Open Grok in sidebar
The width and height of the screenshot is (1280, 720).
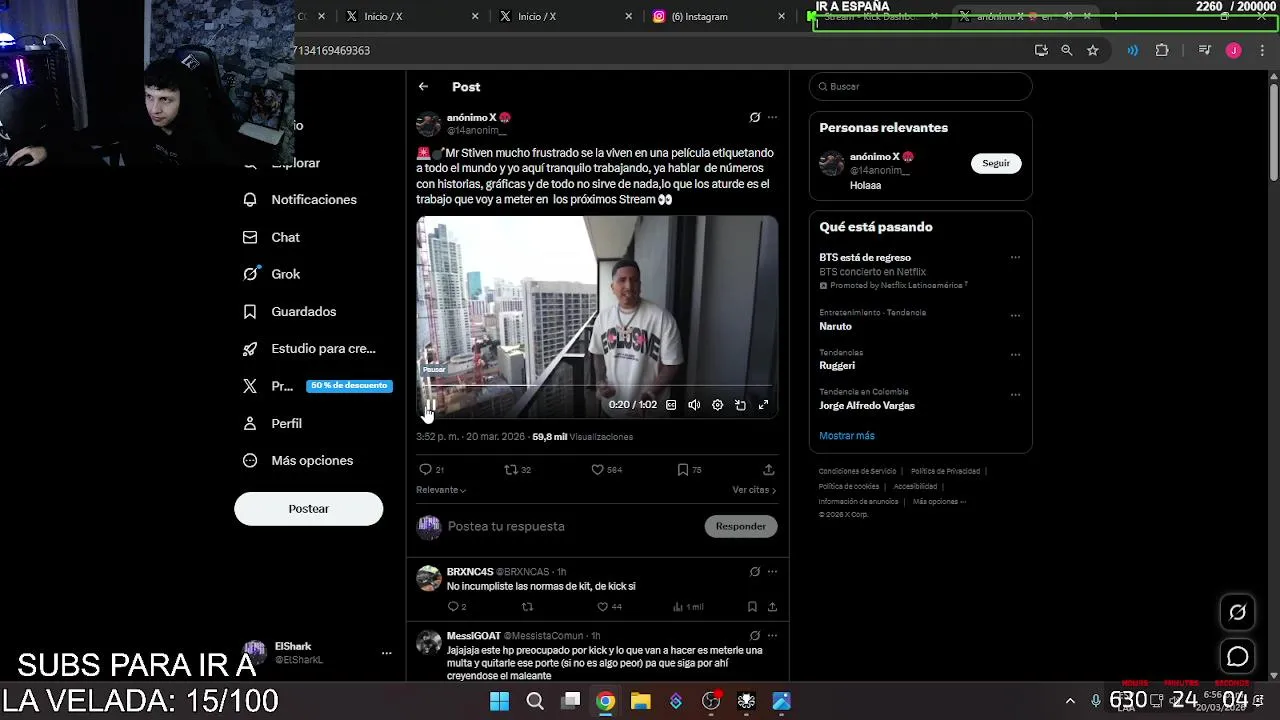[272, 274]
